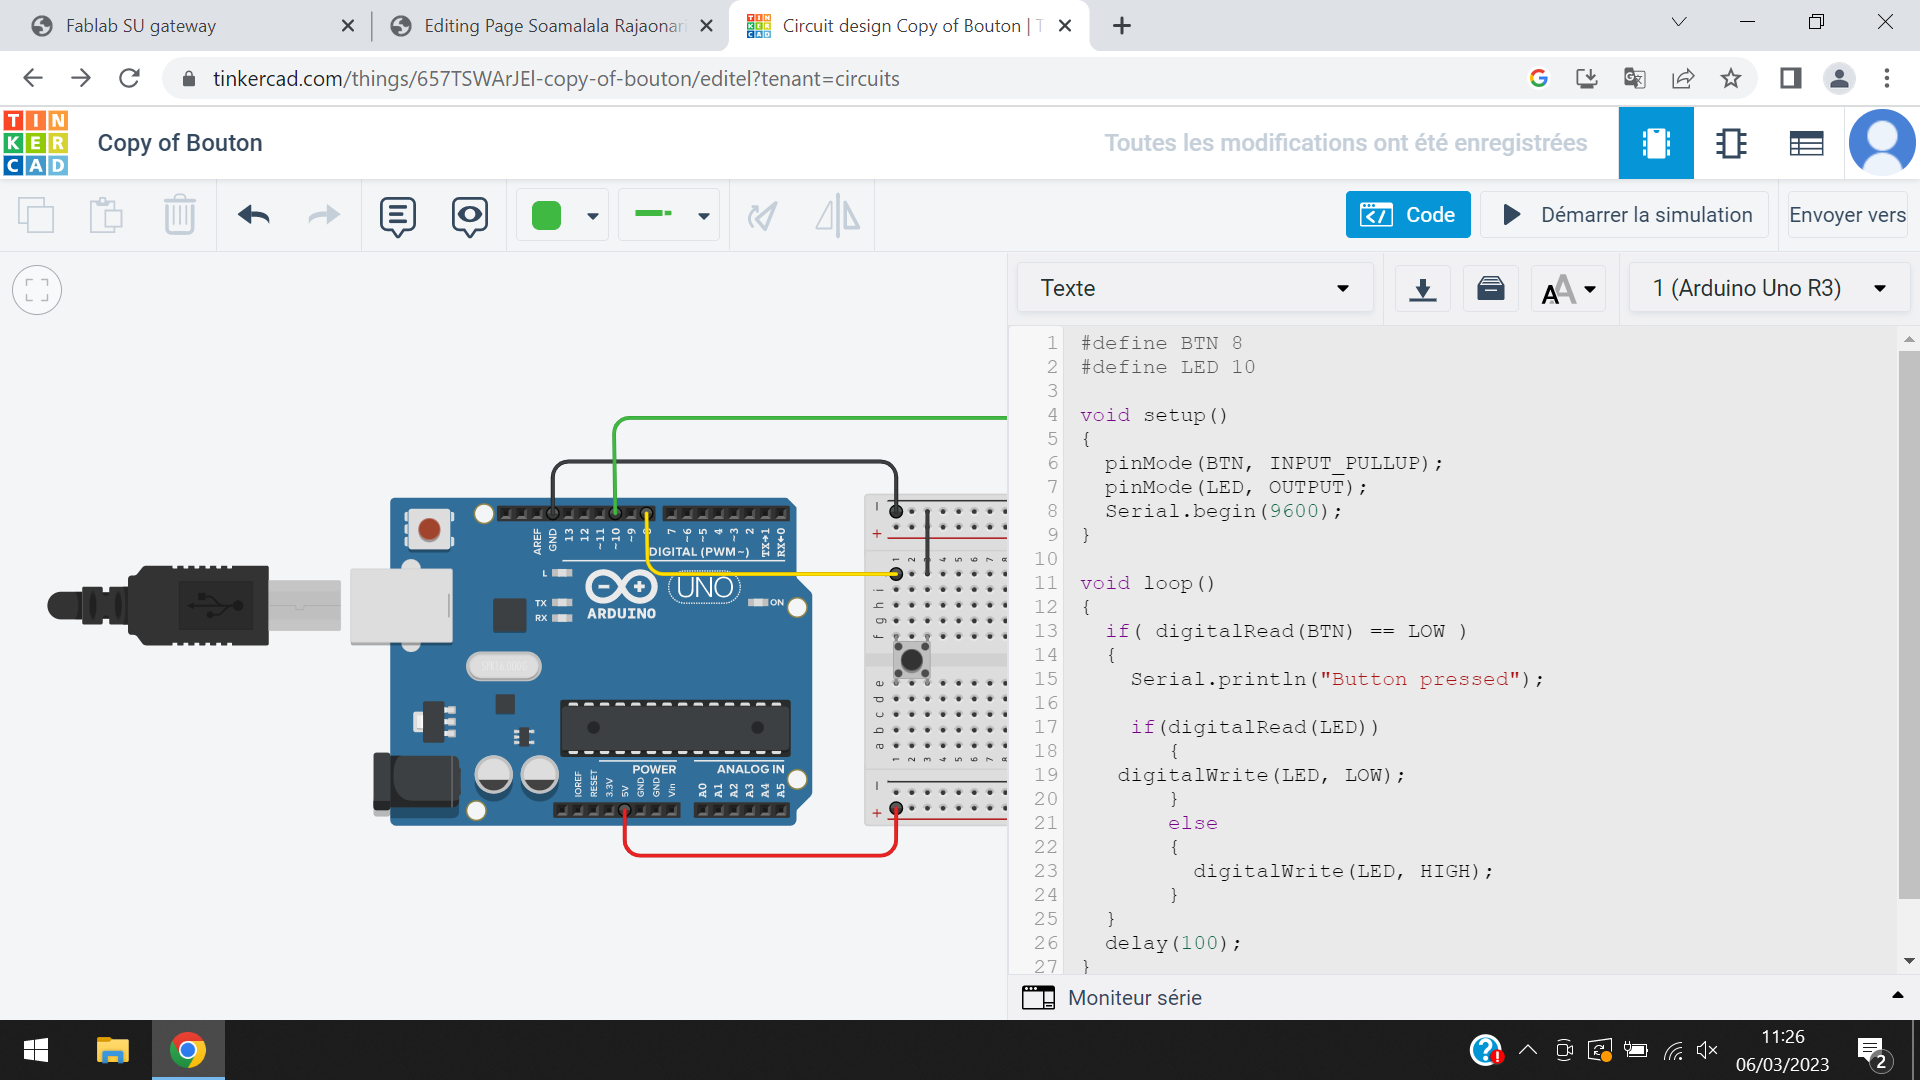Show hidden system tray icons
The image size is (1920, 1080).
(1527, 1050)
